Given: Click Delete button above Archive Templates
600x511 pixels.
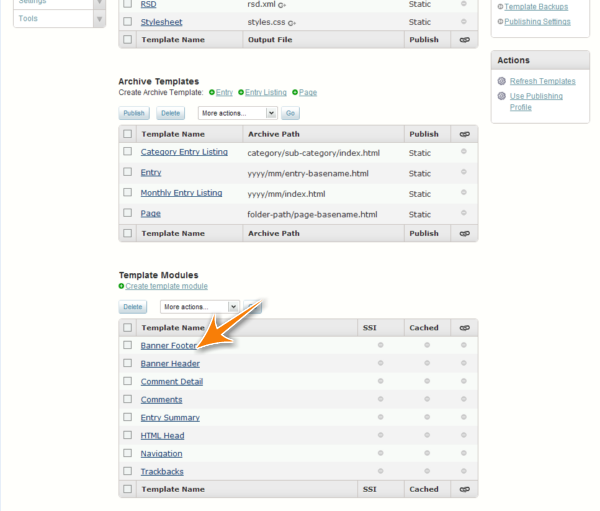Looking at the screenshot, I should pyautogui.click(x=170, y=113).
